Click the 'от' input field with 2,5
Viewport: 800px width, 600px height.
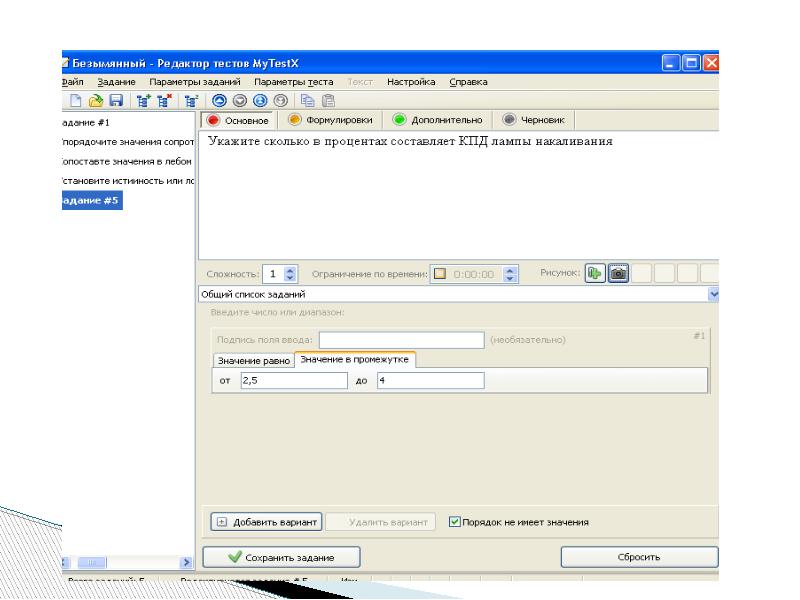click(x=293, y=381)
